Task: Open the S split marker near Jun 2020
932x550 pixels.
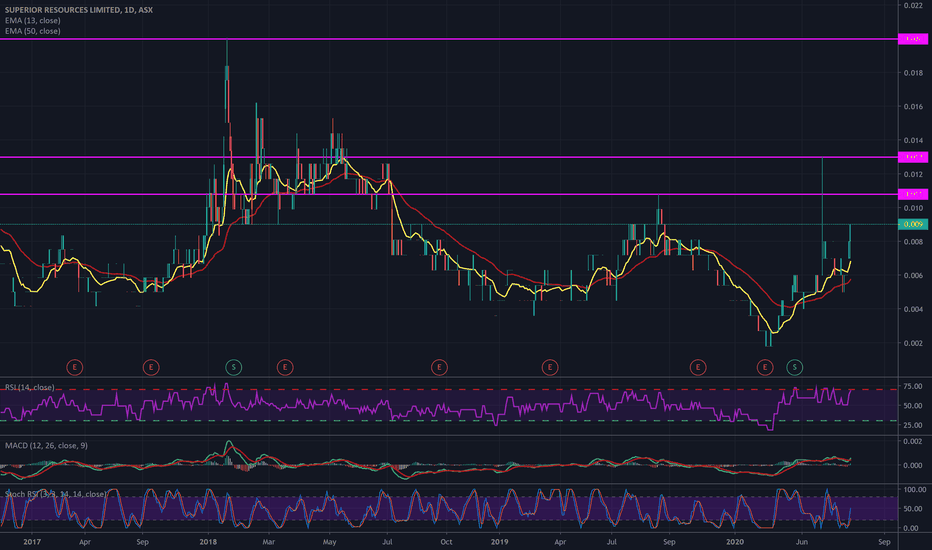Action: coord(795,367)
